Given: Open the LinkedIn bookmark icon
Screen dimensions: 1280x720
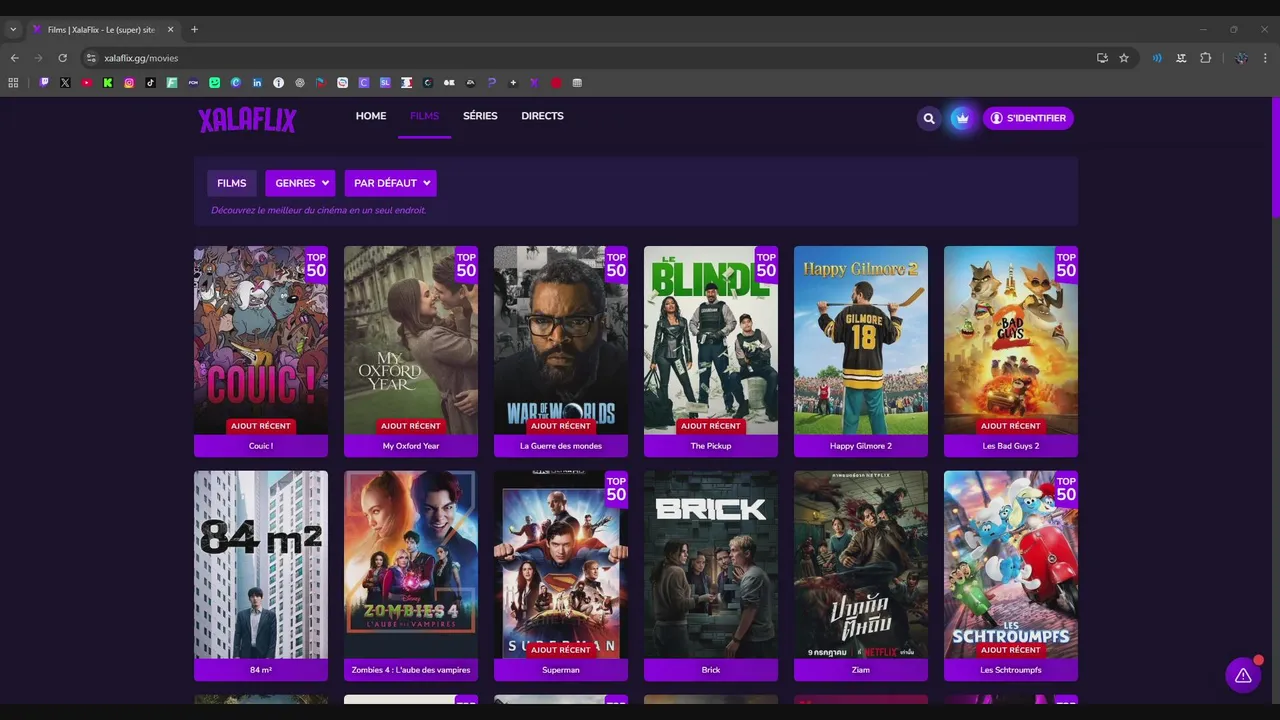Looking at the screenshot, I should (x=257, y=83).
